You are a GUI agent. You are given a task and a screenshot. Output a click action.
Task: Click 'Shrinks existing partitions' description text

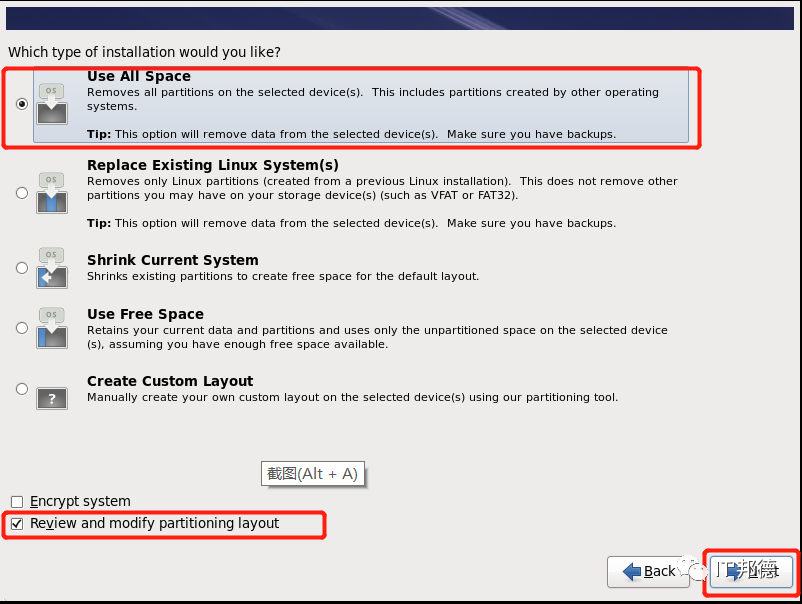pos(283,277)
